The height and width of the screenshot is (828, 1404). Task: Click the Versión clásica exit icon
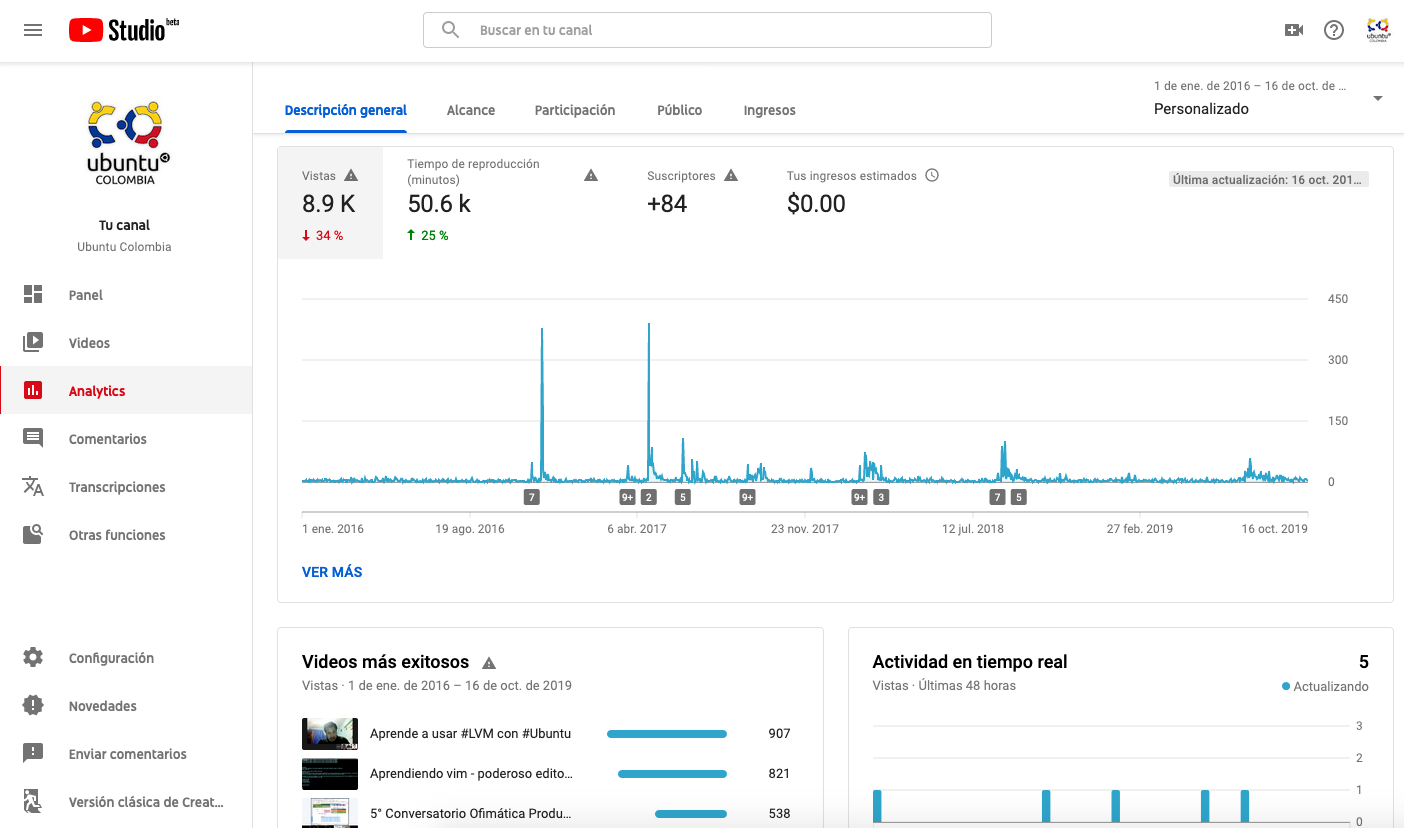(33, 801)
